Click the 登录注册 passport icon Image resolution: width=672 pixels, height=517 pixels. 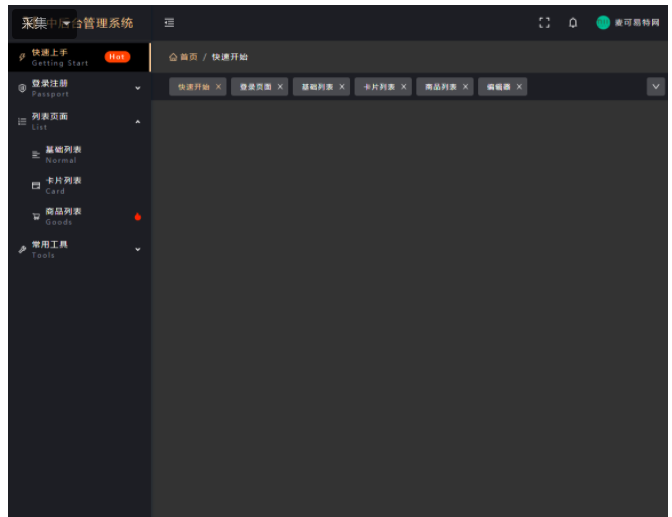[x=22, y=88]
